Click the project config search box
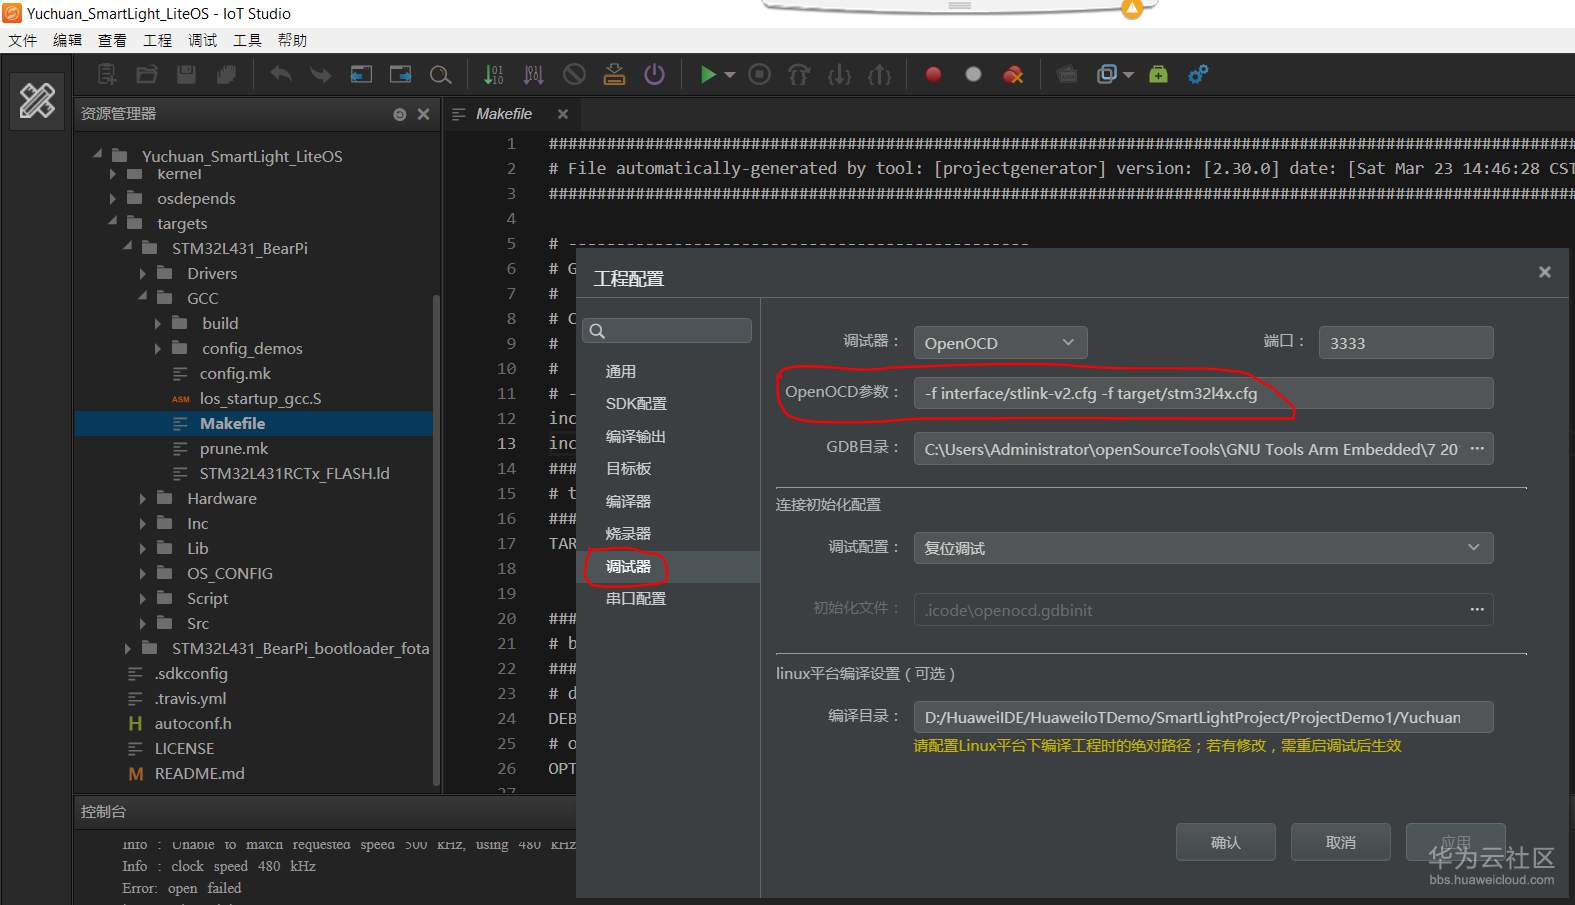Viewport: 1575px width, 905px height. (667, 331)
